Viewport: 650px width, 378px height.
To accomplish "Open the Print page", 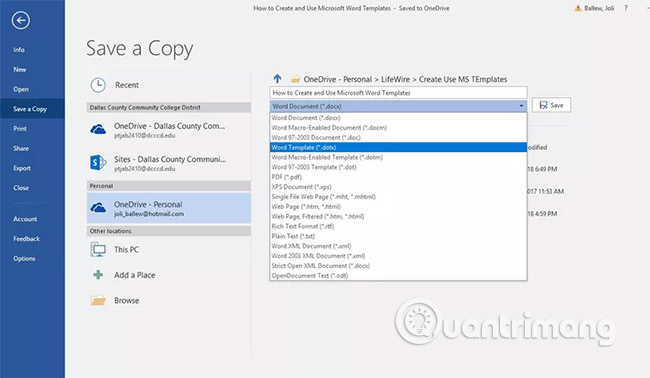I will click(20, 129).
